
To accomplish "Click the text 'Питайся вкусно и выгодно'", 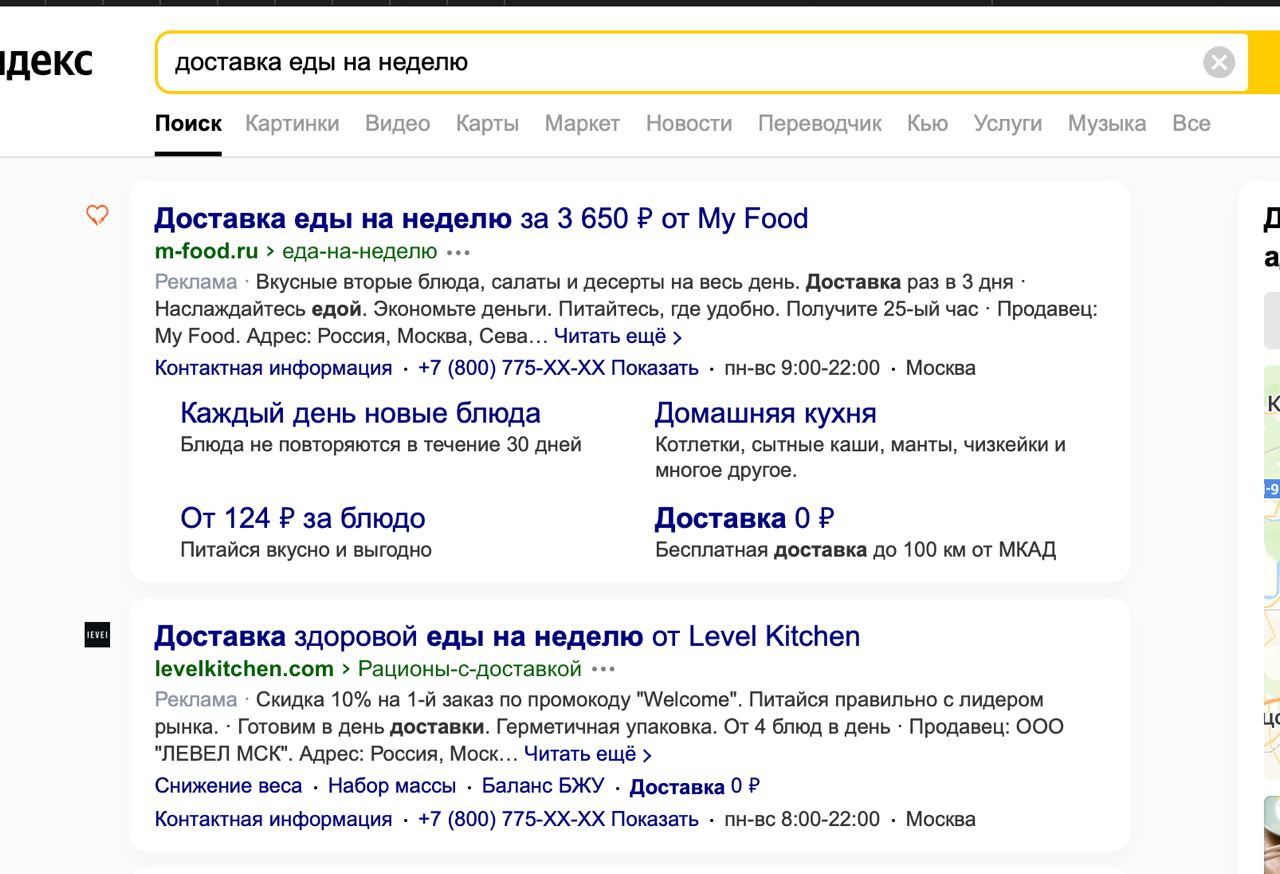I will 306,550.
